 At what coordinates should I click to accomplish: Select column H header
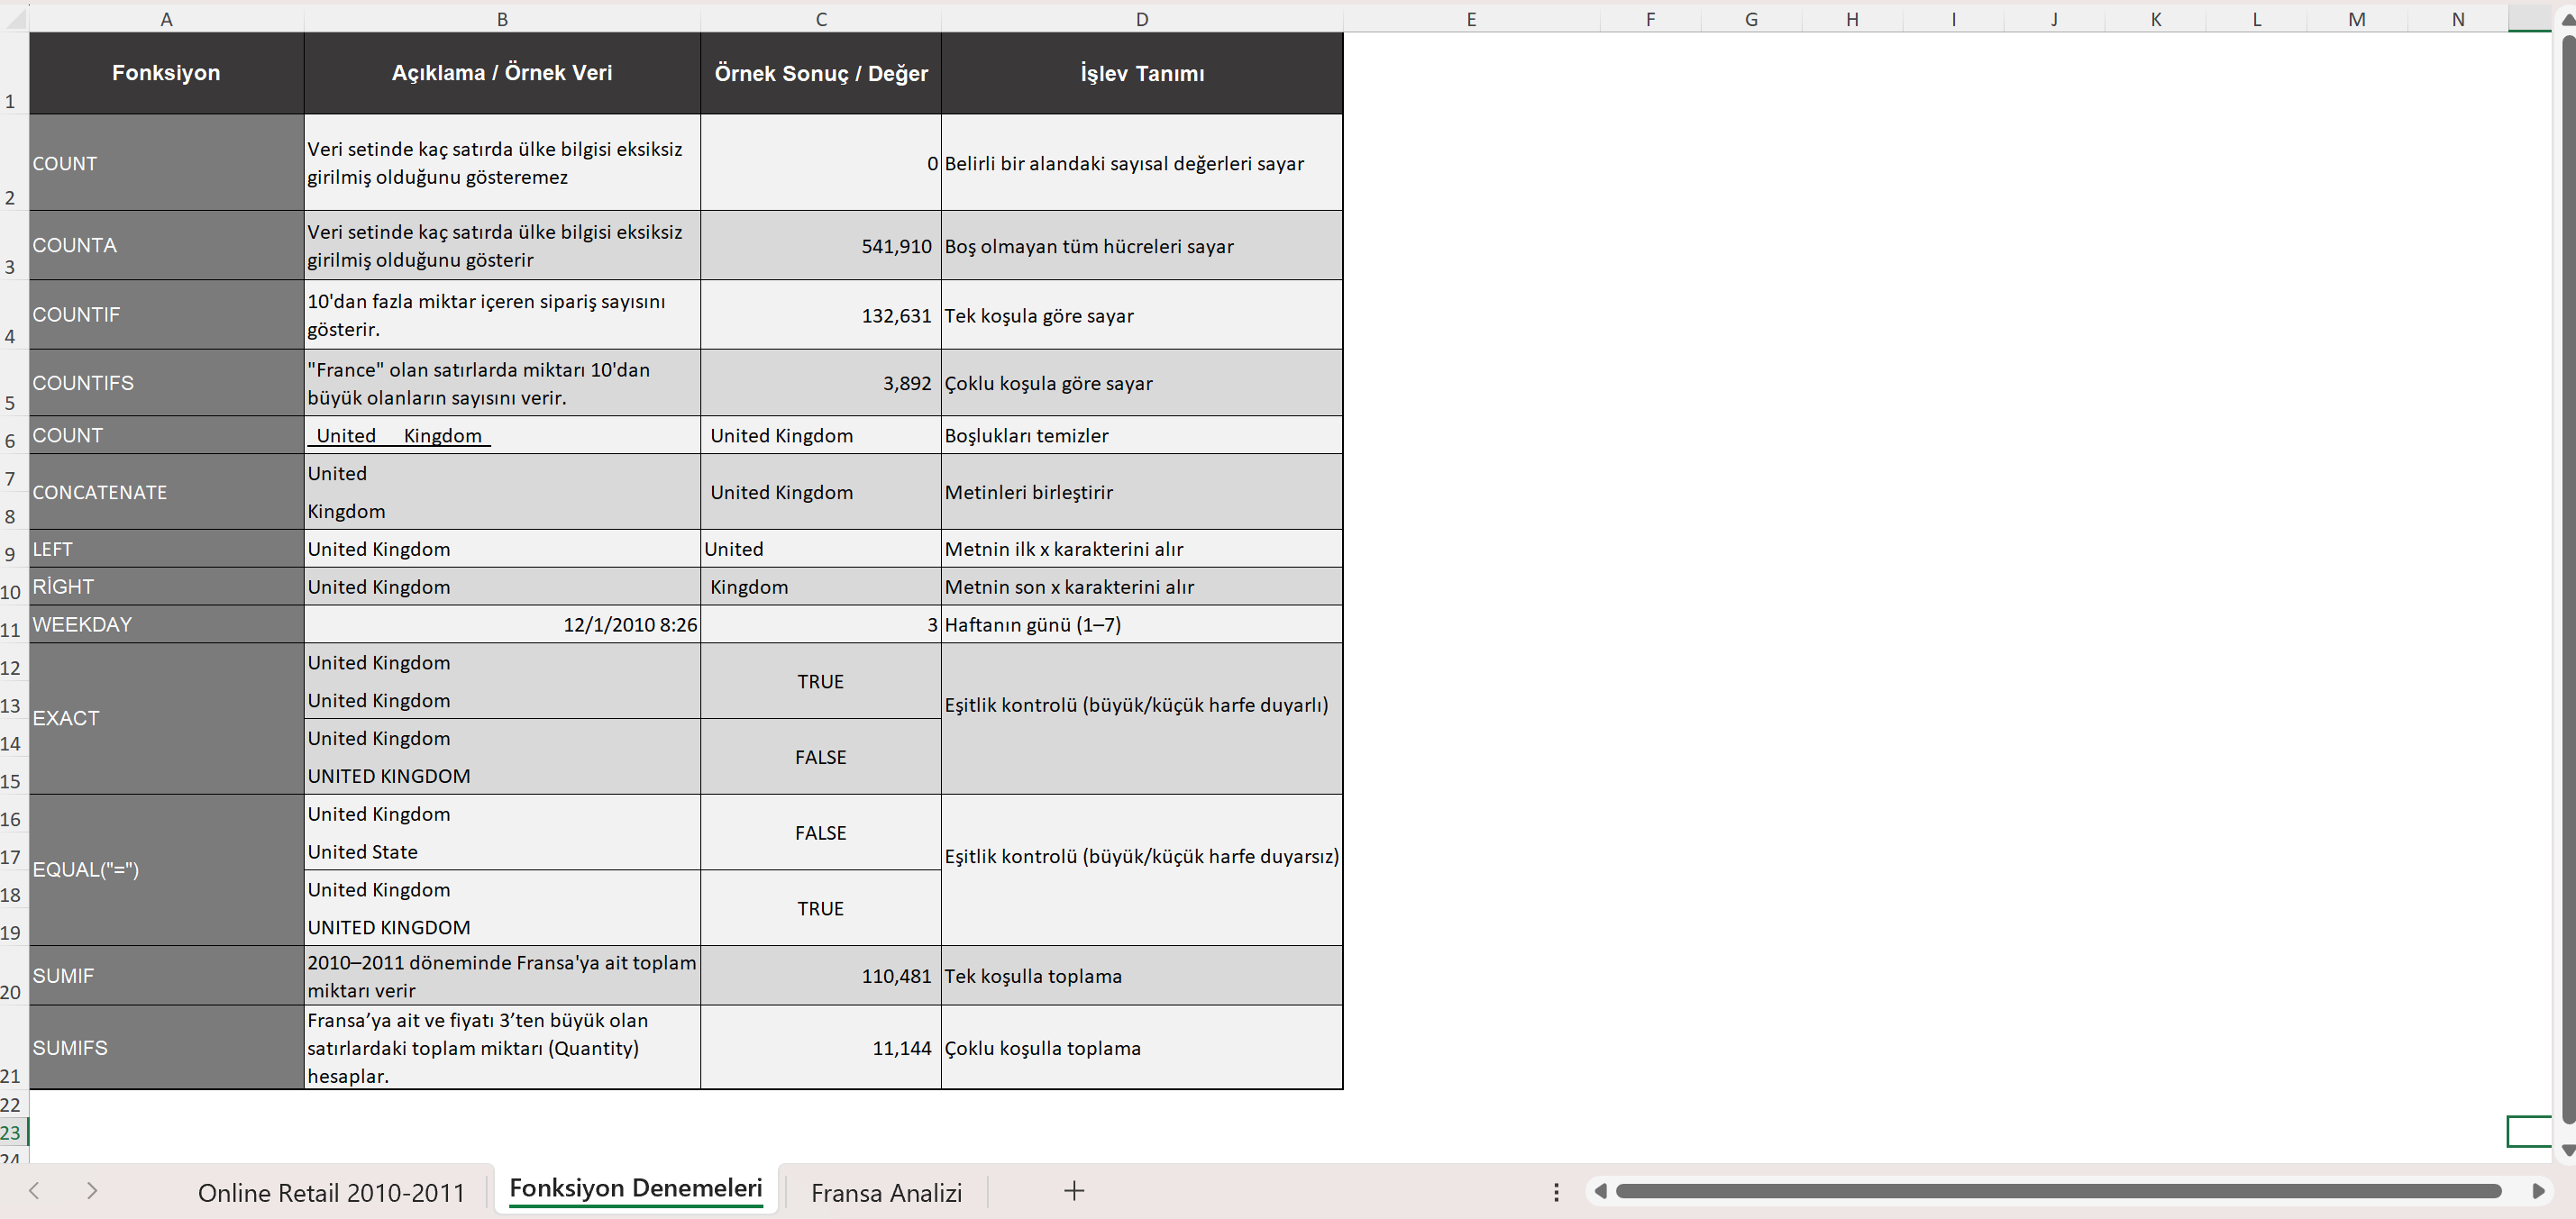(x=1852, y=19)
